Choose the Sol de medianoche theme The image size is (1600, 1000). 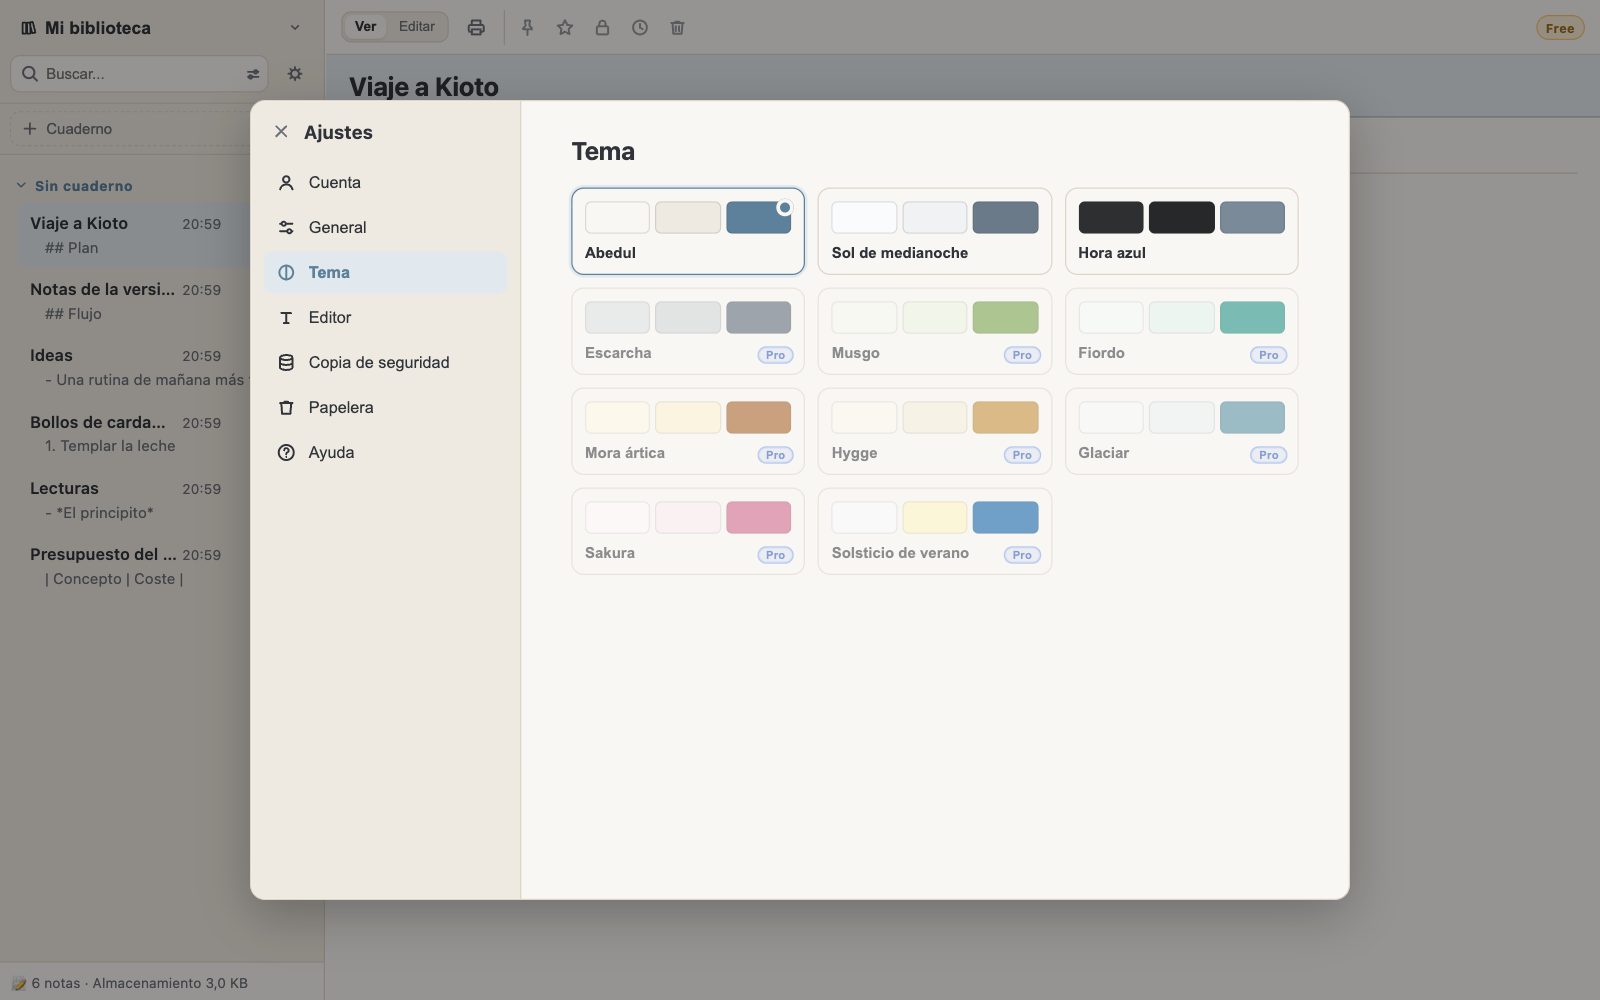934,231
